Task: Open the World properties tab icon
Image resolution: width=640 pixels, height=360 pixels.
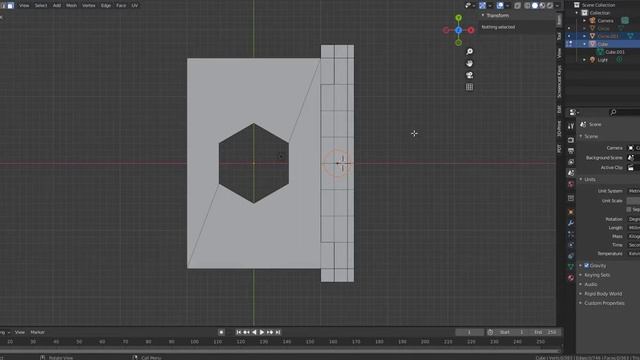Action: [571, 184]
